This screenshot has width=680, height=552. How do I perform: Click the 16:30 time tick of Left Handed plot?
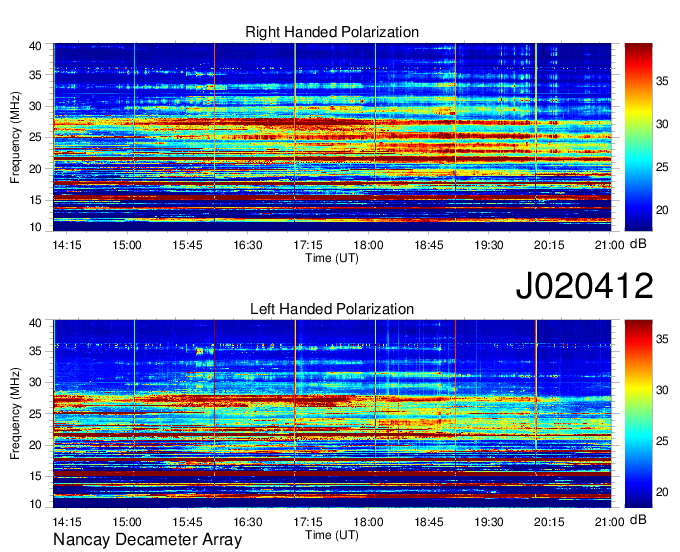(x=248, y=522)
